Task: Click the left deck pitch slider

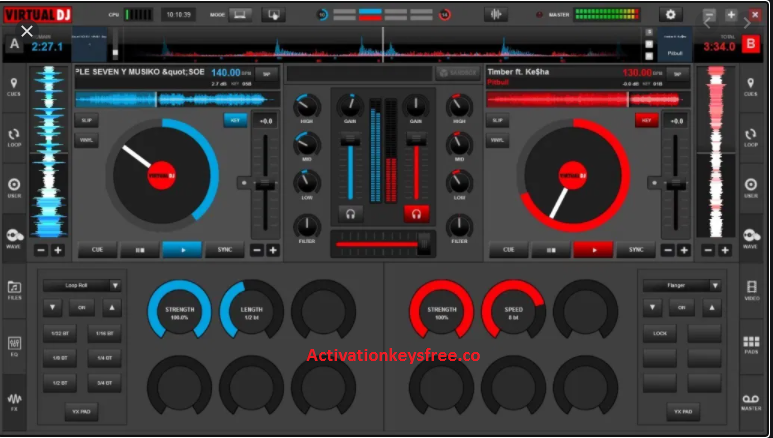Action: [x=265, y=184]
